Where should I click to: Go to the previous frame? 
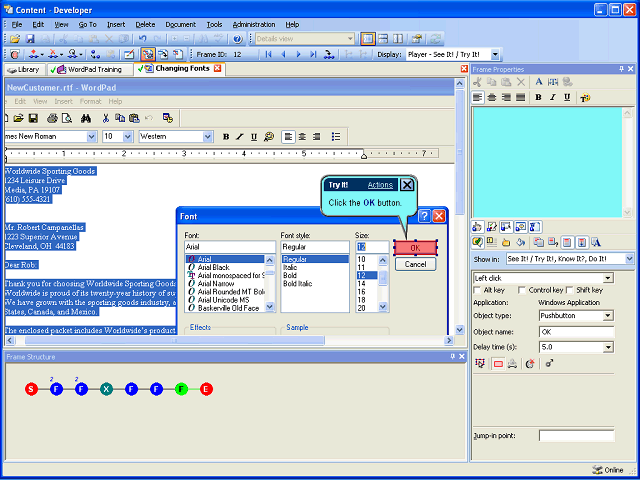[283, 54]
